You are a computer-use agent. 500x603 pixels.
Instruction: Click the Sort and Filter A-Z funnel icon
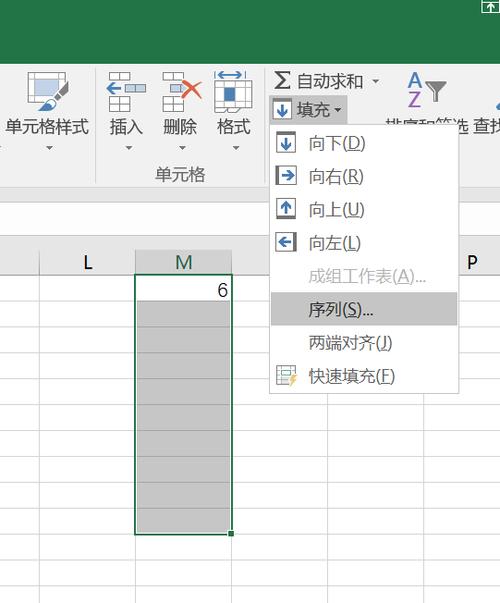point(426,90)
